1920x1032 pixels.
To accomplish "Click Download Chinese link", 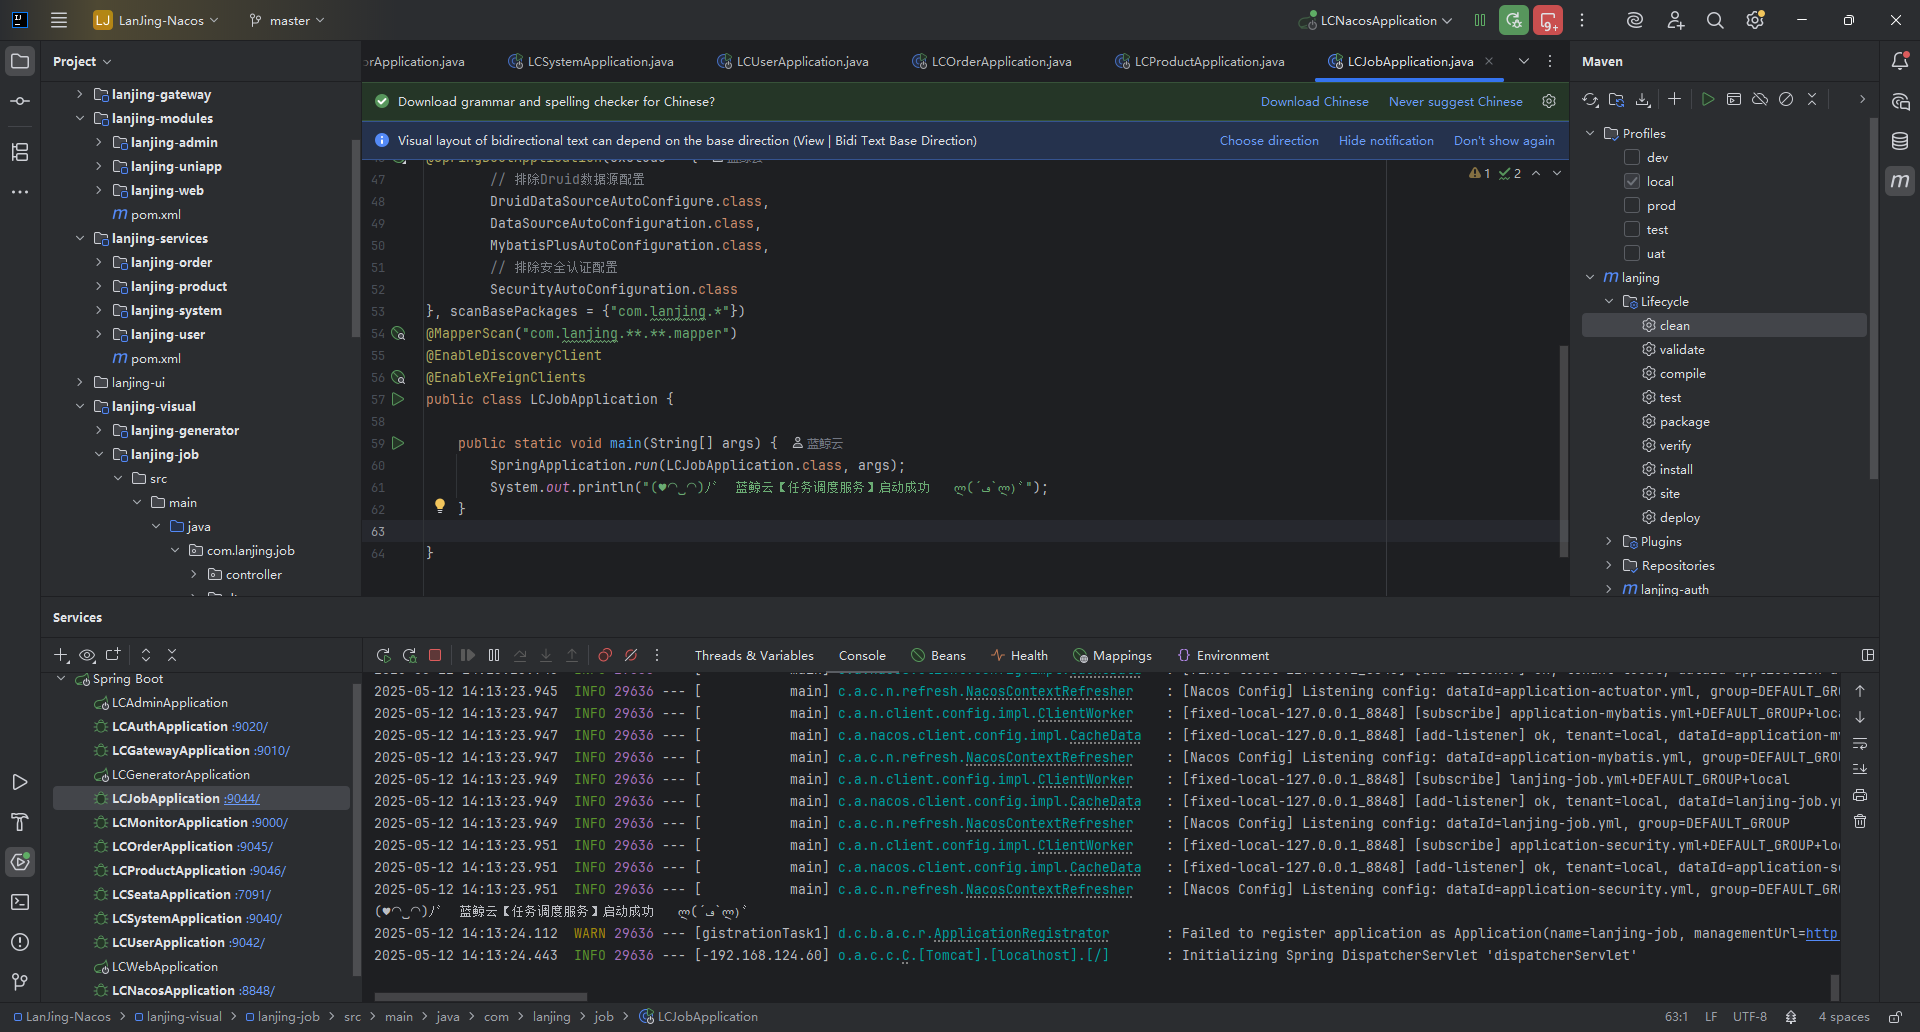I will [1314, 101].
